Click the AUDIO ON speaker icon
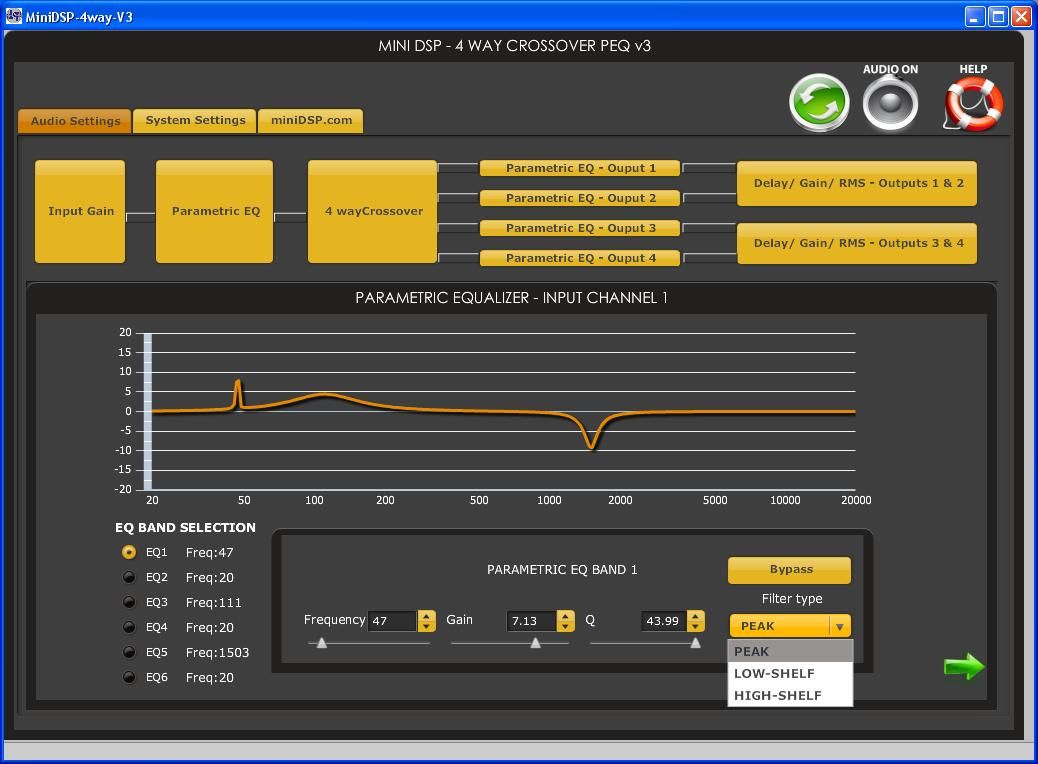 [890, 101]
